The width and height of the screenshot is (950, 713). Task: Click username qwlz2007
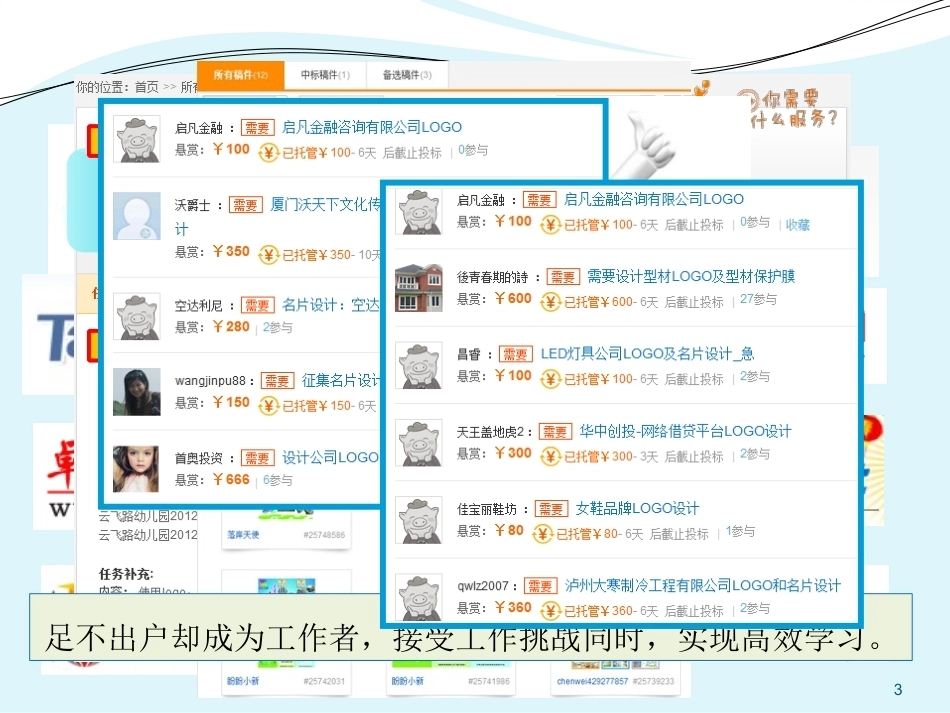[482, 586]
